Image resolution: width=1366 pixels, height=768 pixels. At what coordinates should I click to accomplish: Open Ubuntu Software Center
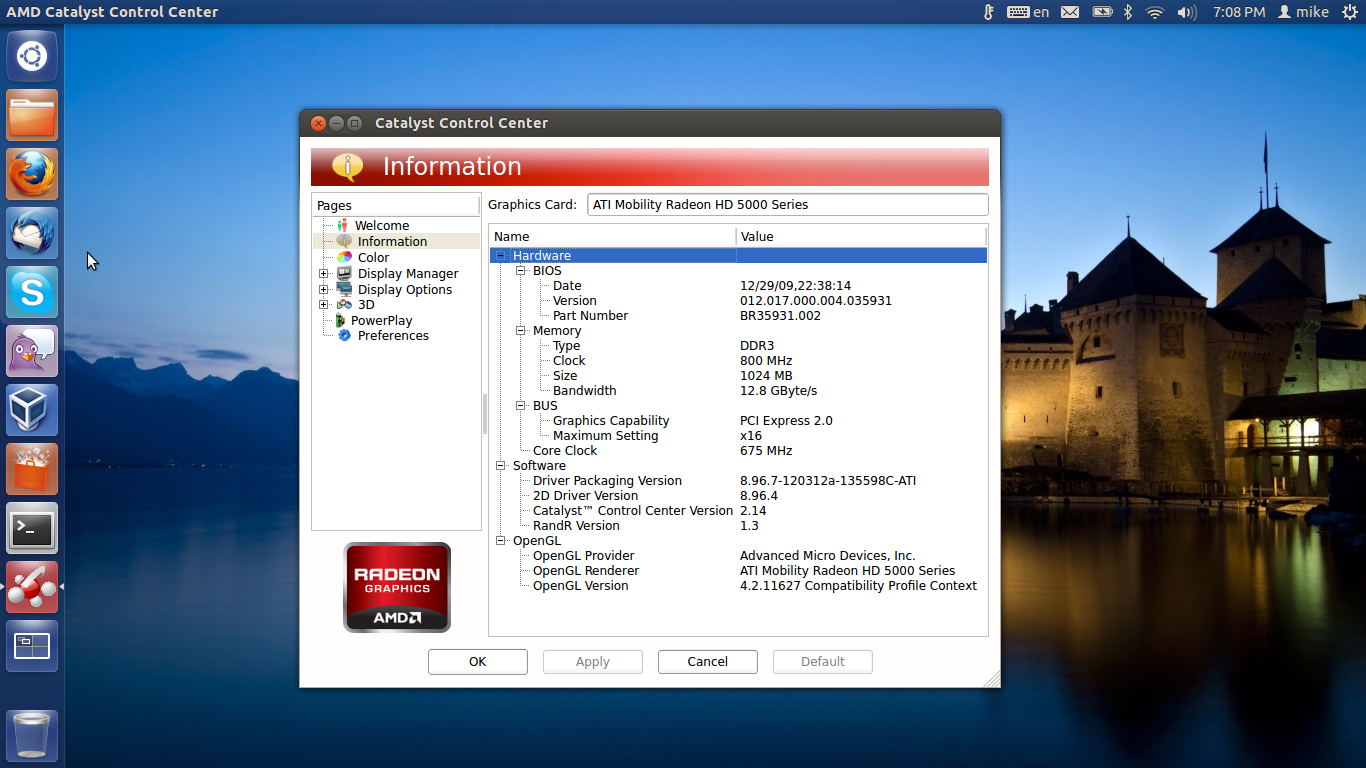point(32,469)
